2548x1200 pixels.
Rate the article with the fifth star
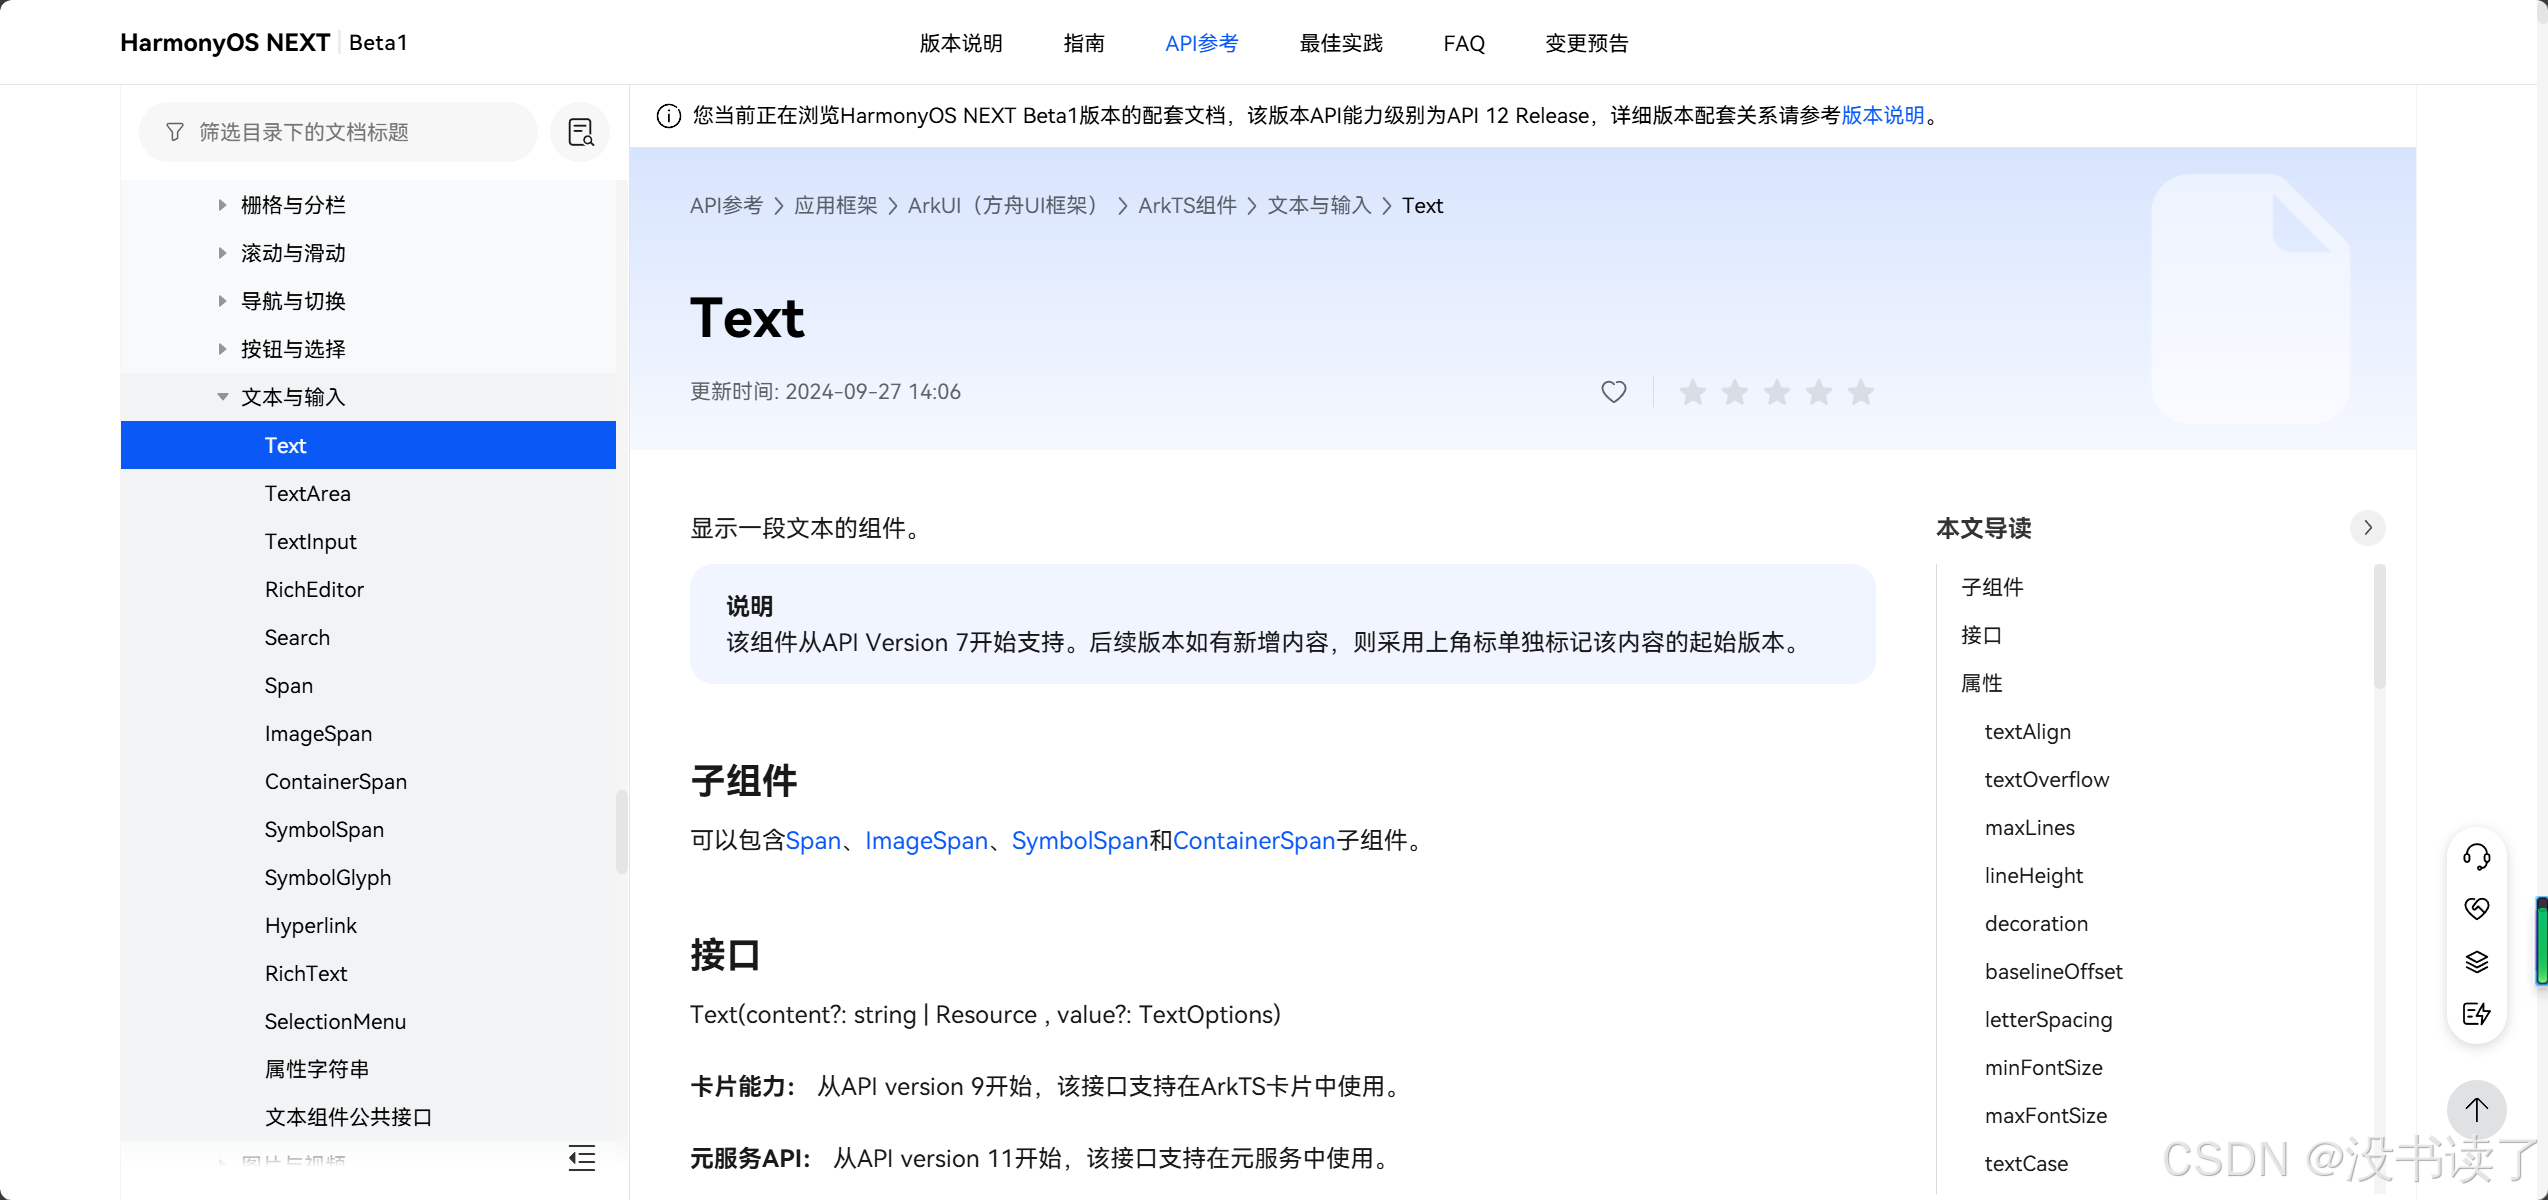click(x=1860, y=392)
